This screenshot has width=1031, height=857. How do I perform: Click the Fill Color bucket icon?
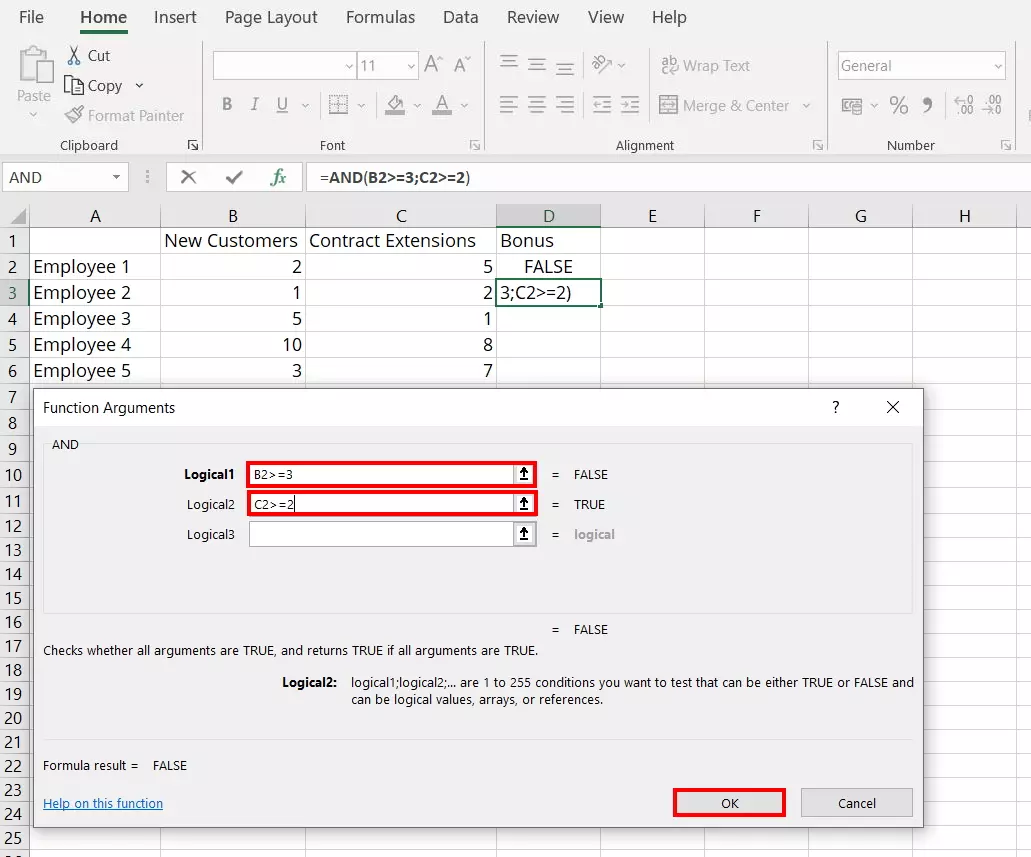395,105
